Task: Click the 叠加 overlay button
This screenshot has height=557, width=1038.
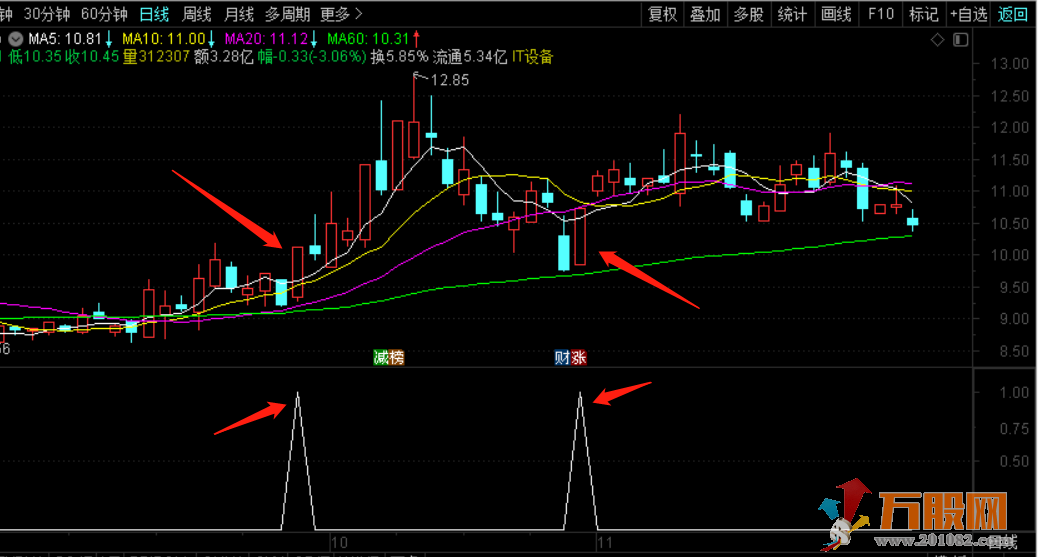Action: tap(706, 14)
